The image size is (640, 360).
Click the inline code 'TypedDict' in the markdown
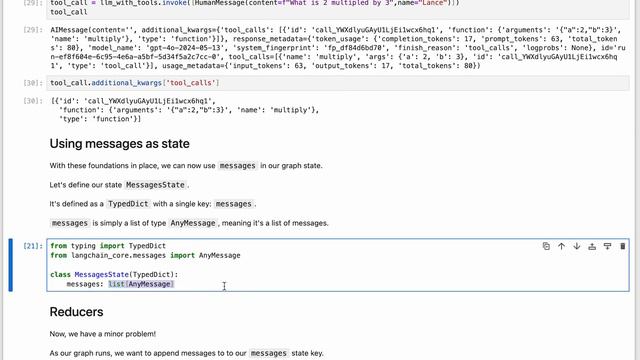pos(128,204)
